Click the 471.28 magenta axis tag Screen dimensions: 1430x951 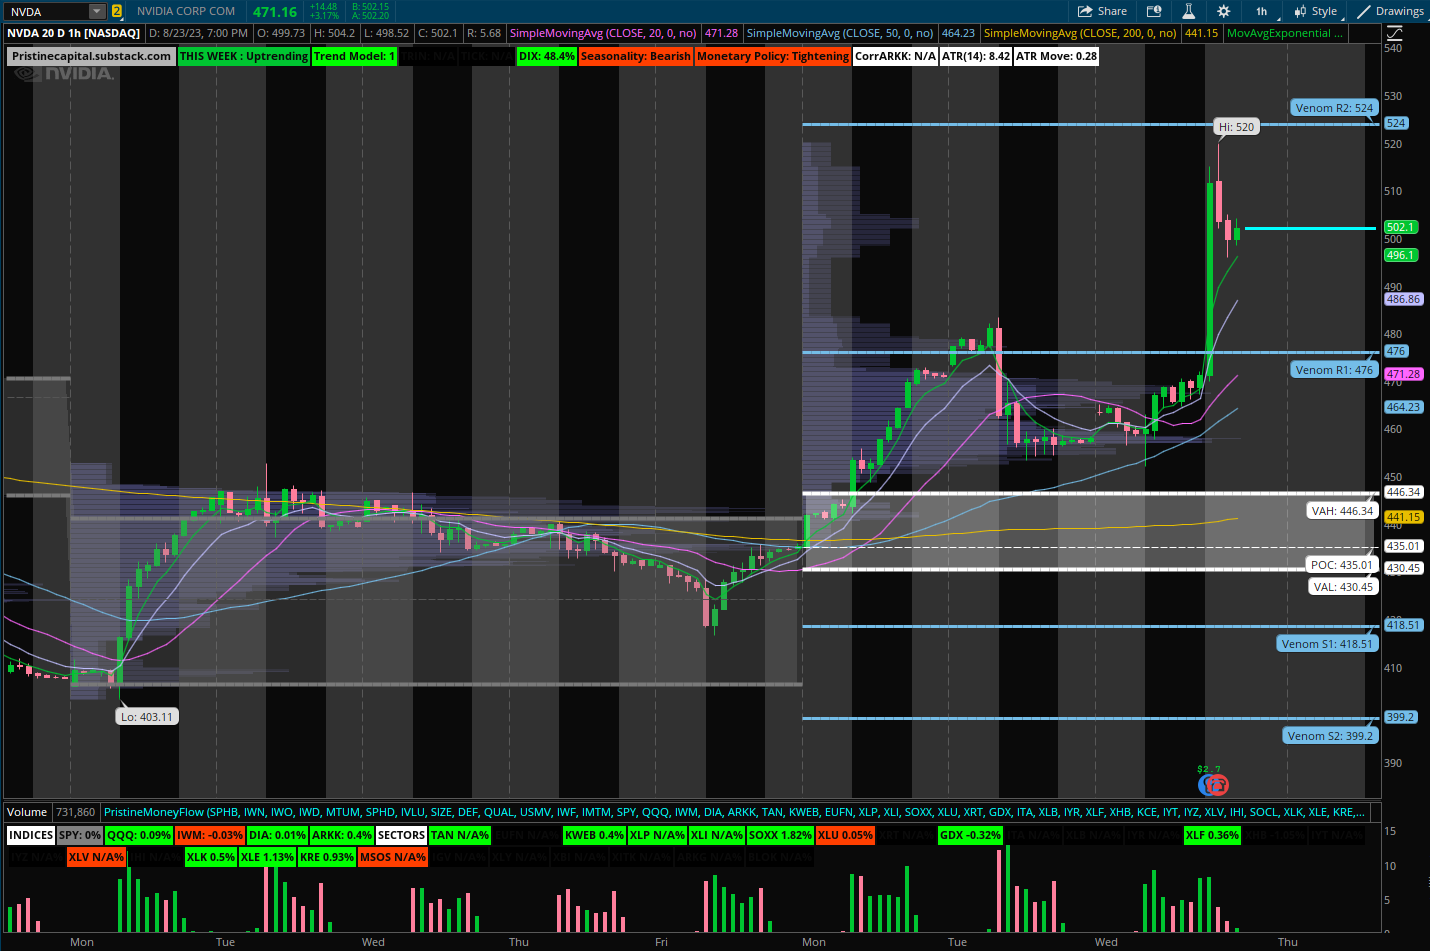tap(1403, 374)
